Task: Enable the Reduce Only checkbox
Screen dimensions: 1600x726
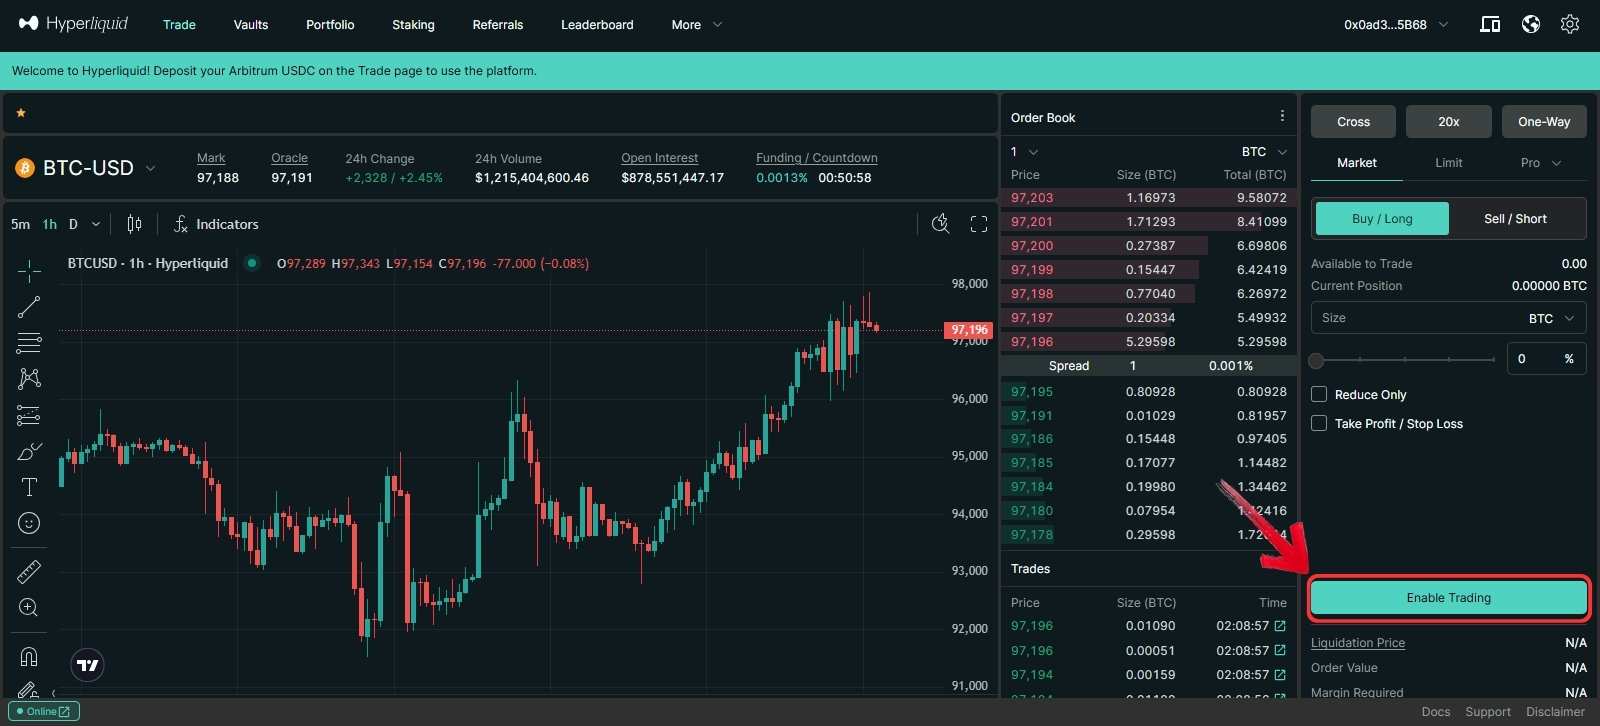Action: pyautogui.click(x=1319, y=394)
